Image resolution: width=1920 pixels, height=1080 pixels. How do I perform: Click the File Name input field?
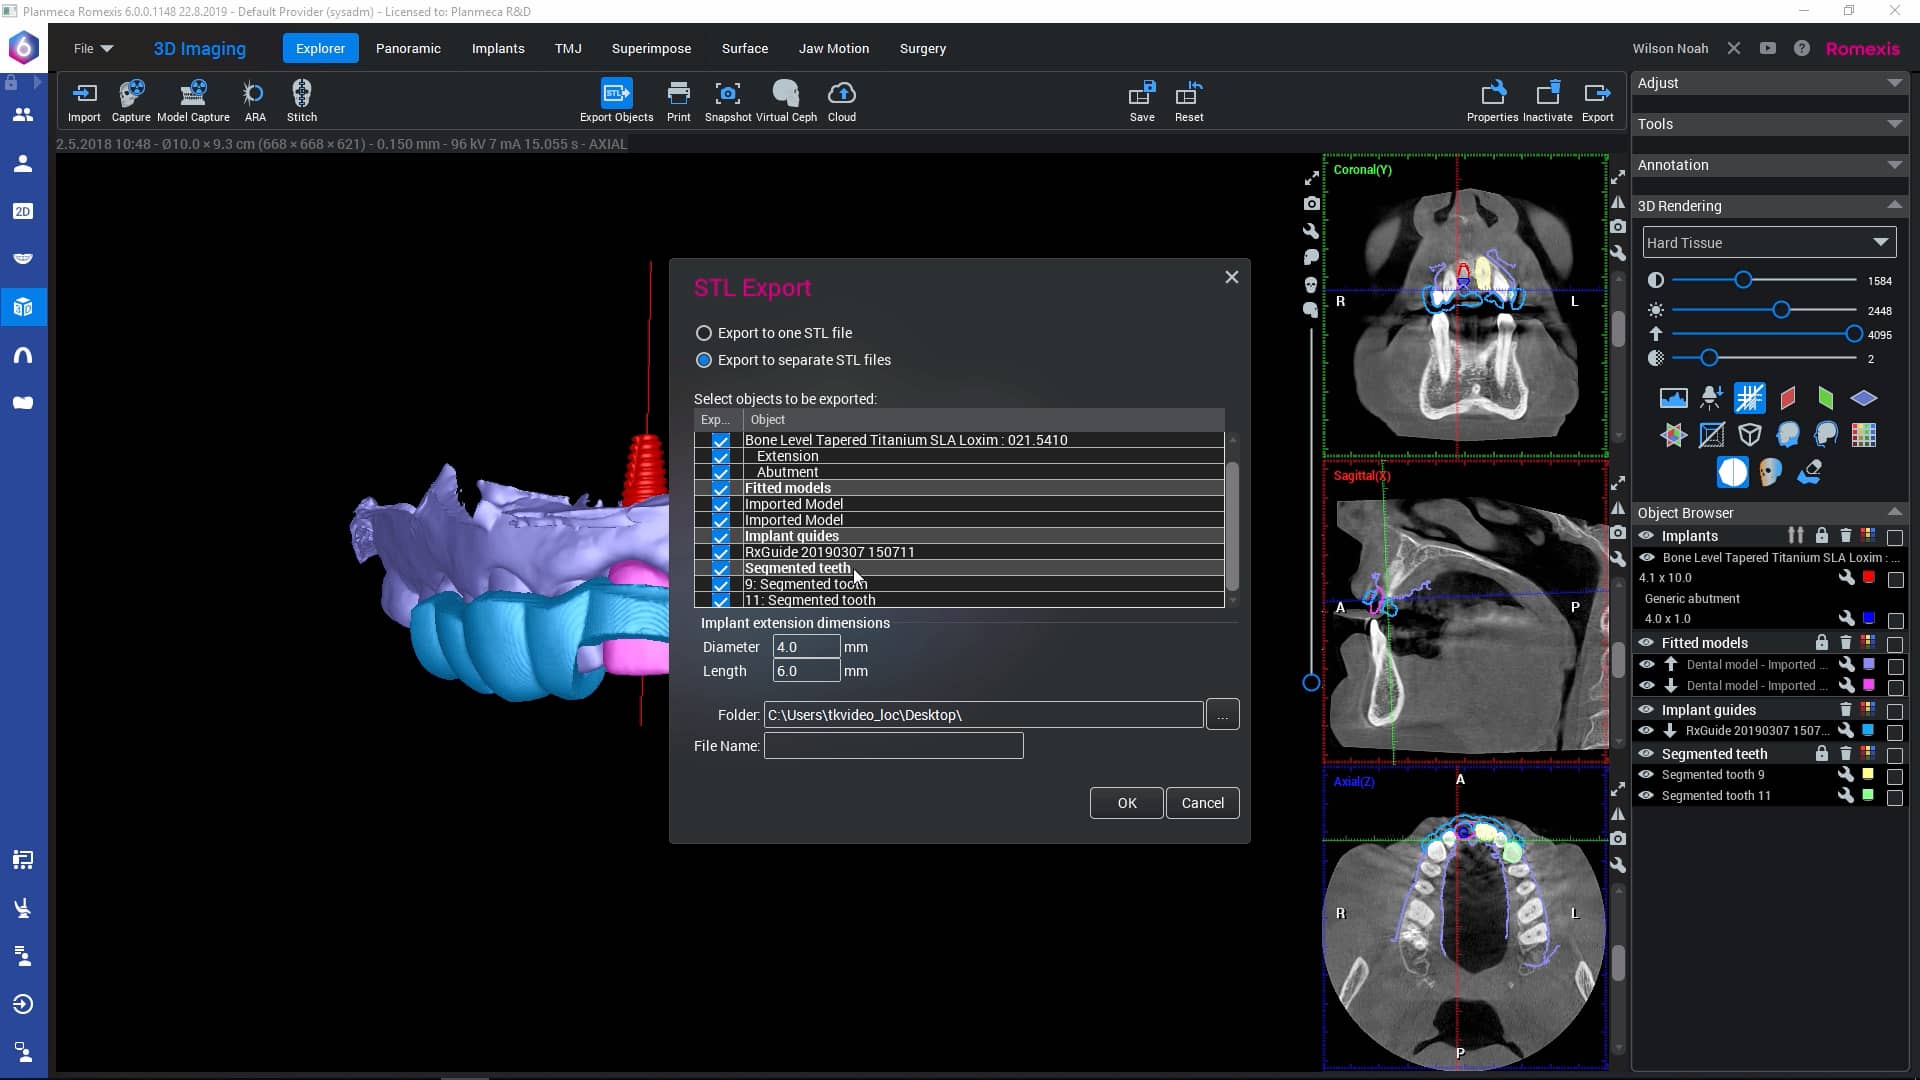click(x=893, y=746)
